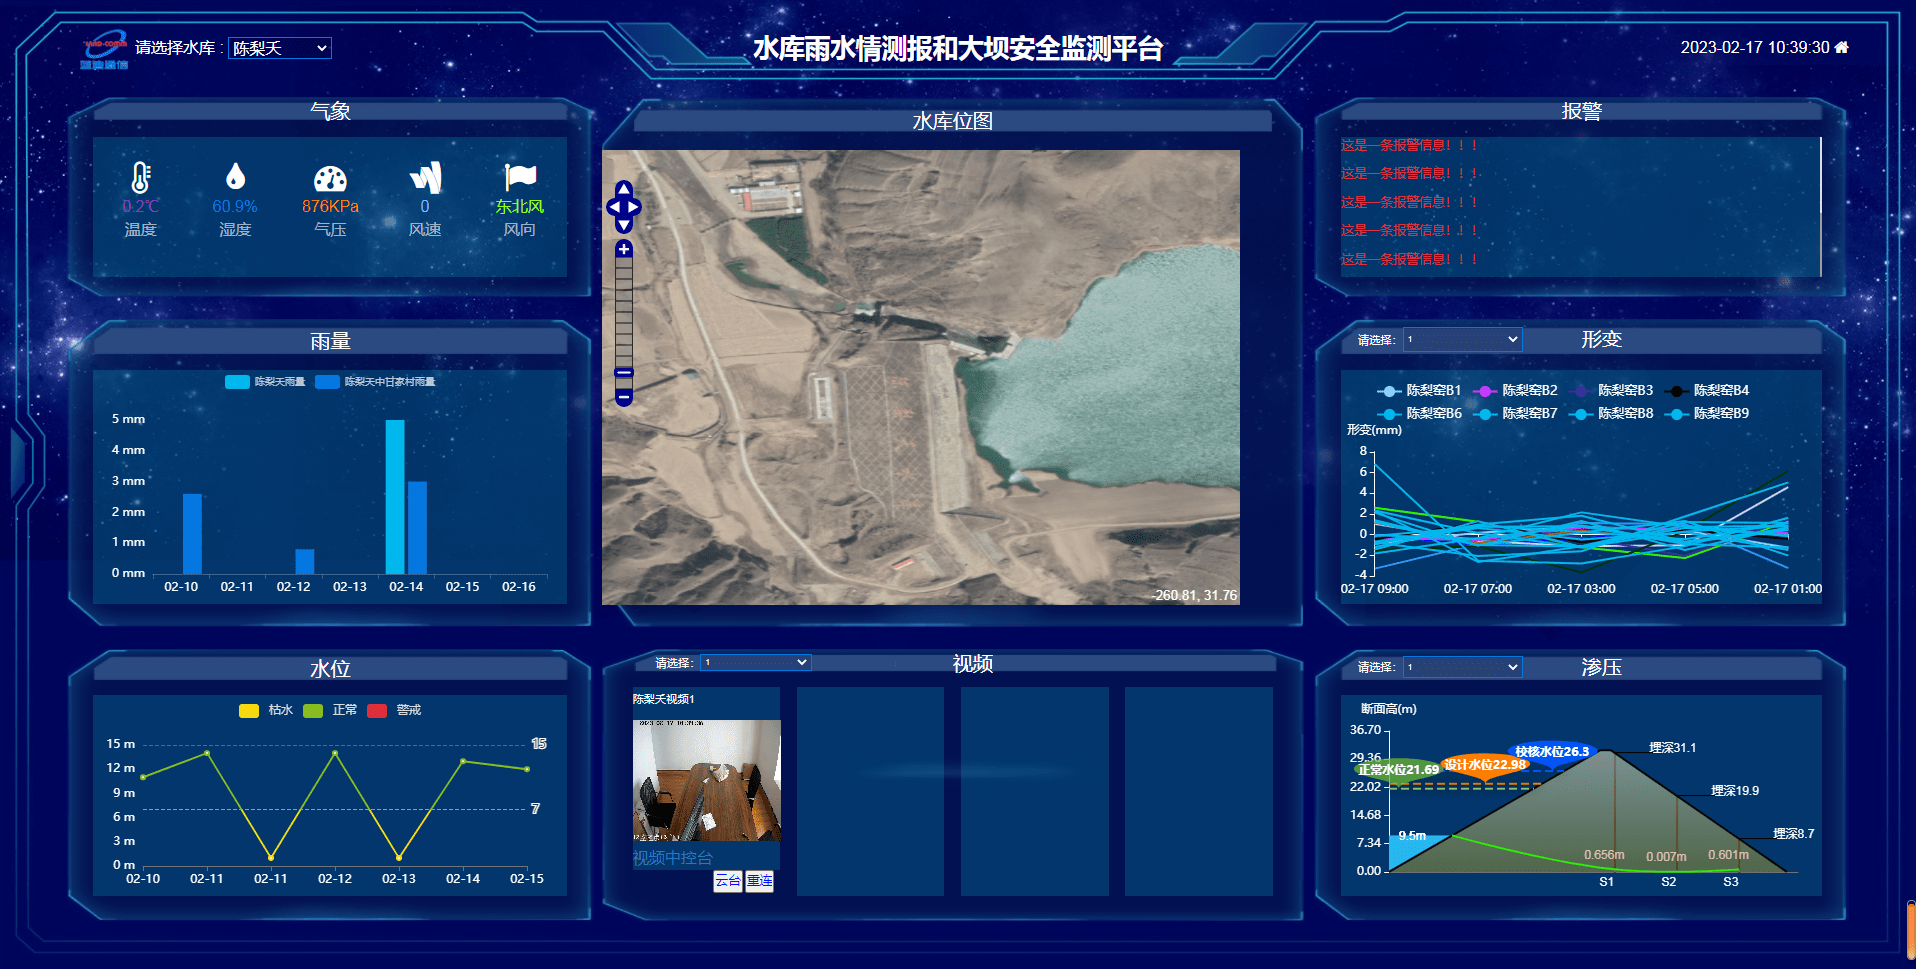
Task: Click the gauge air pressure icon
Action: (330, 178)
